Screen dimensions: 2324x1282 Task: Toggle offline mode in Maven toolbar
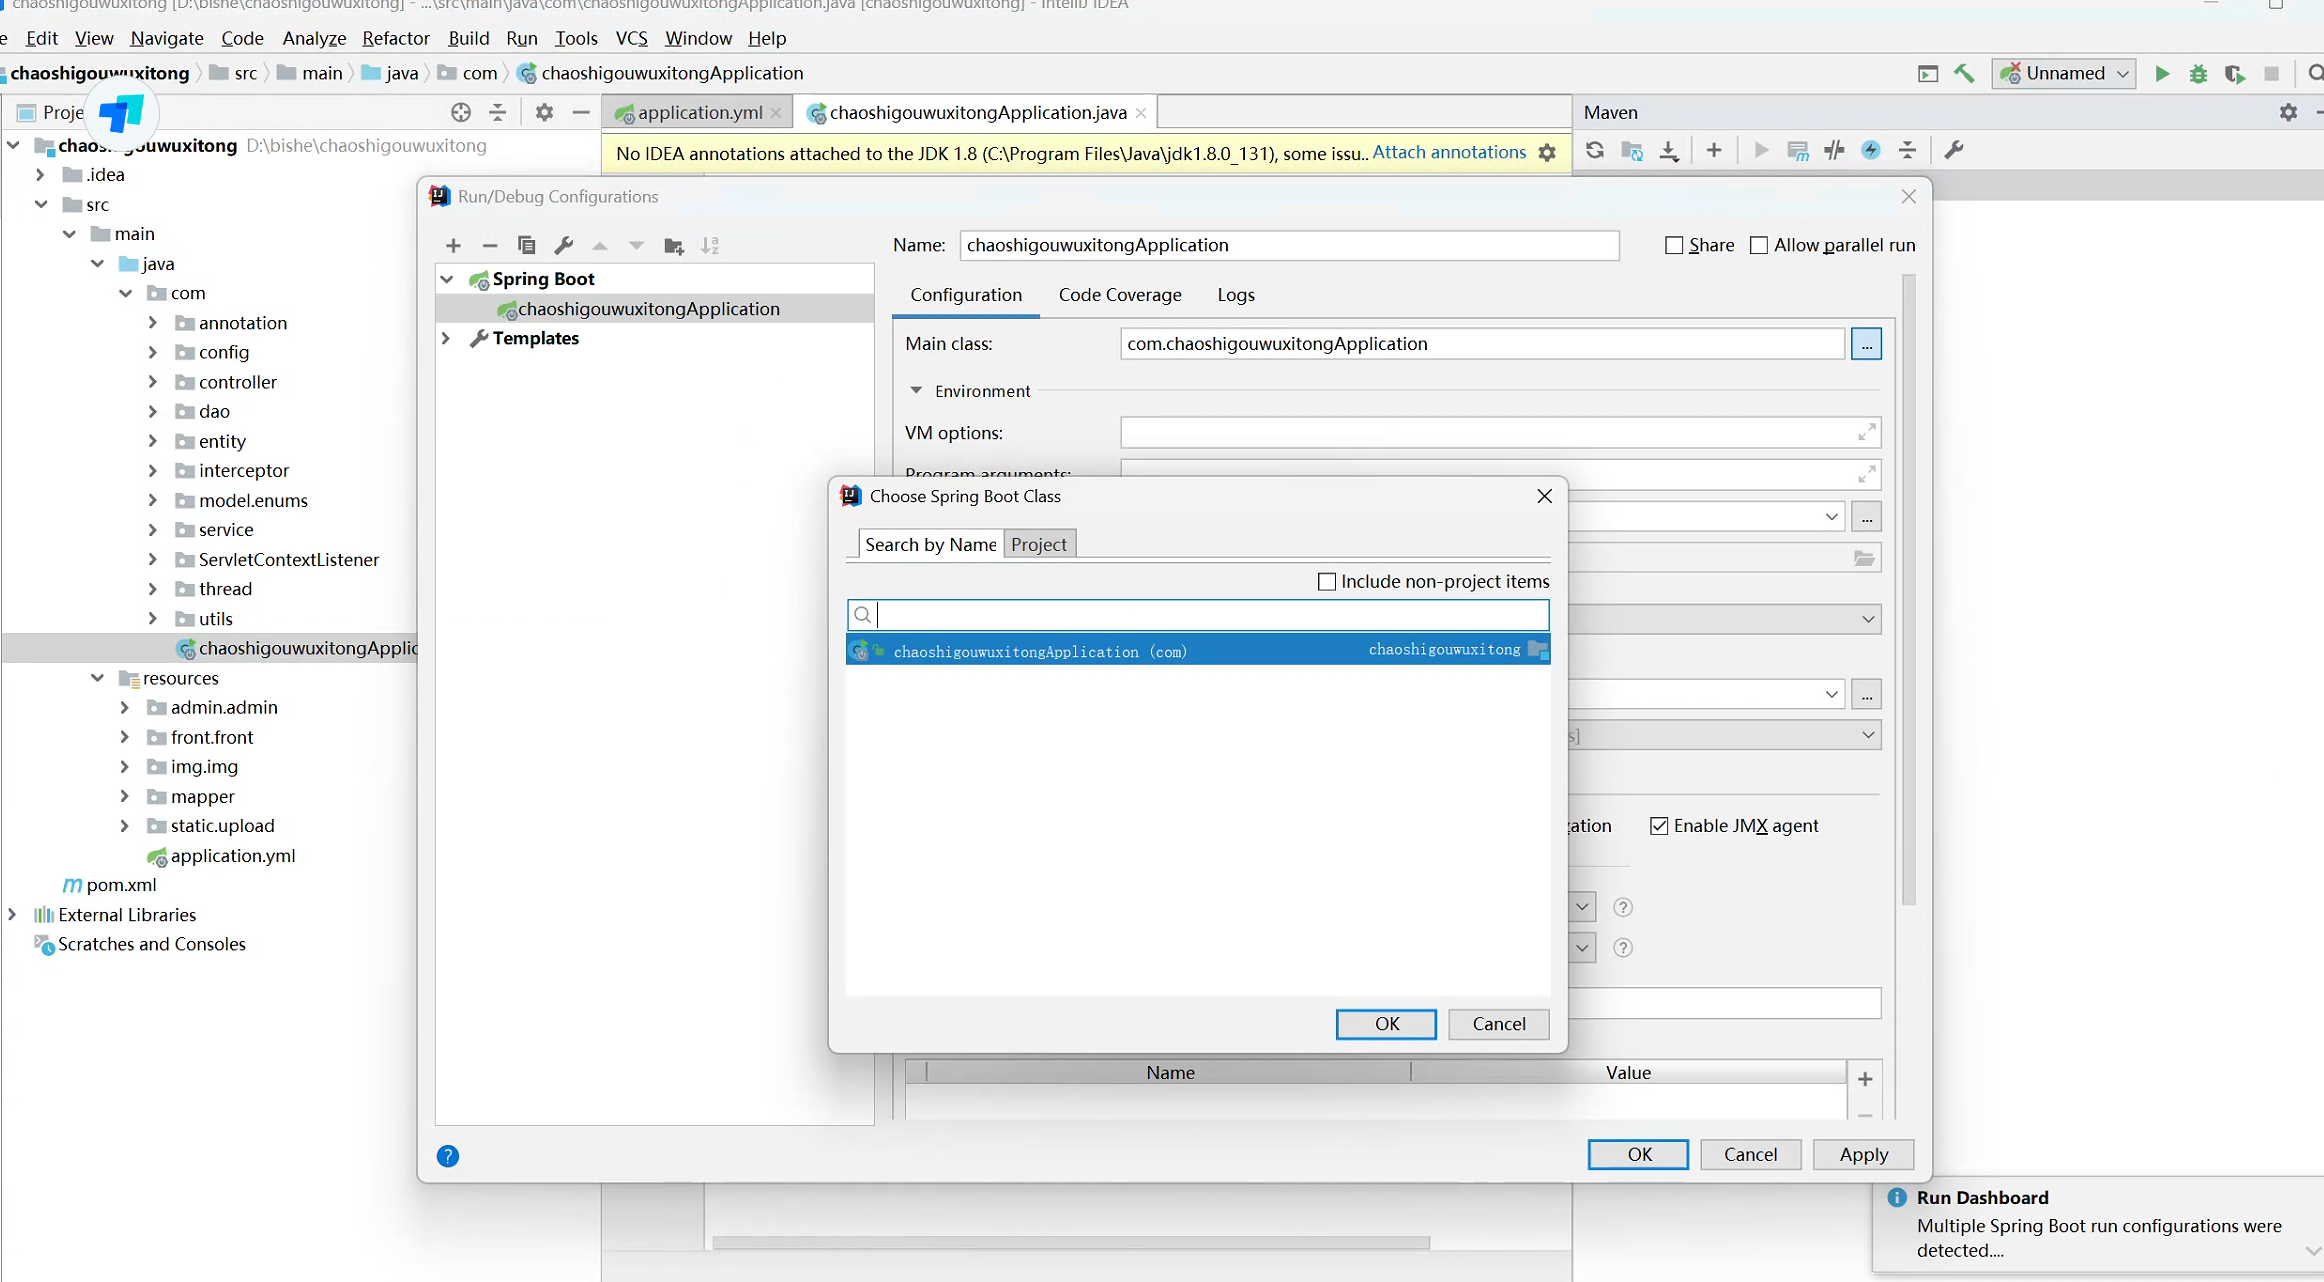(1834, 150)
